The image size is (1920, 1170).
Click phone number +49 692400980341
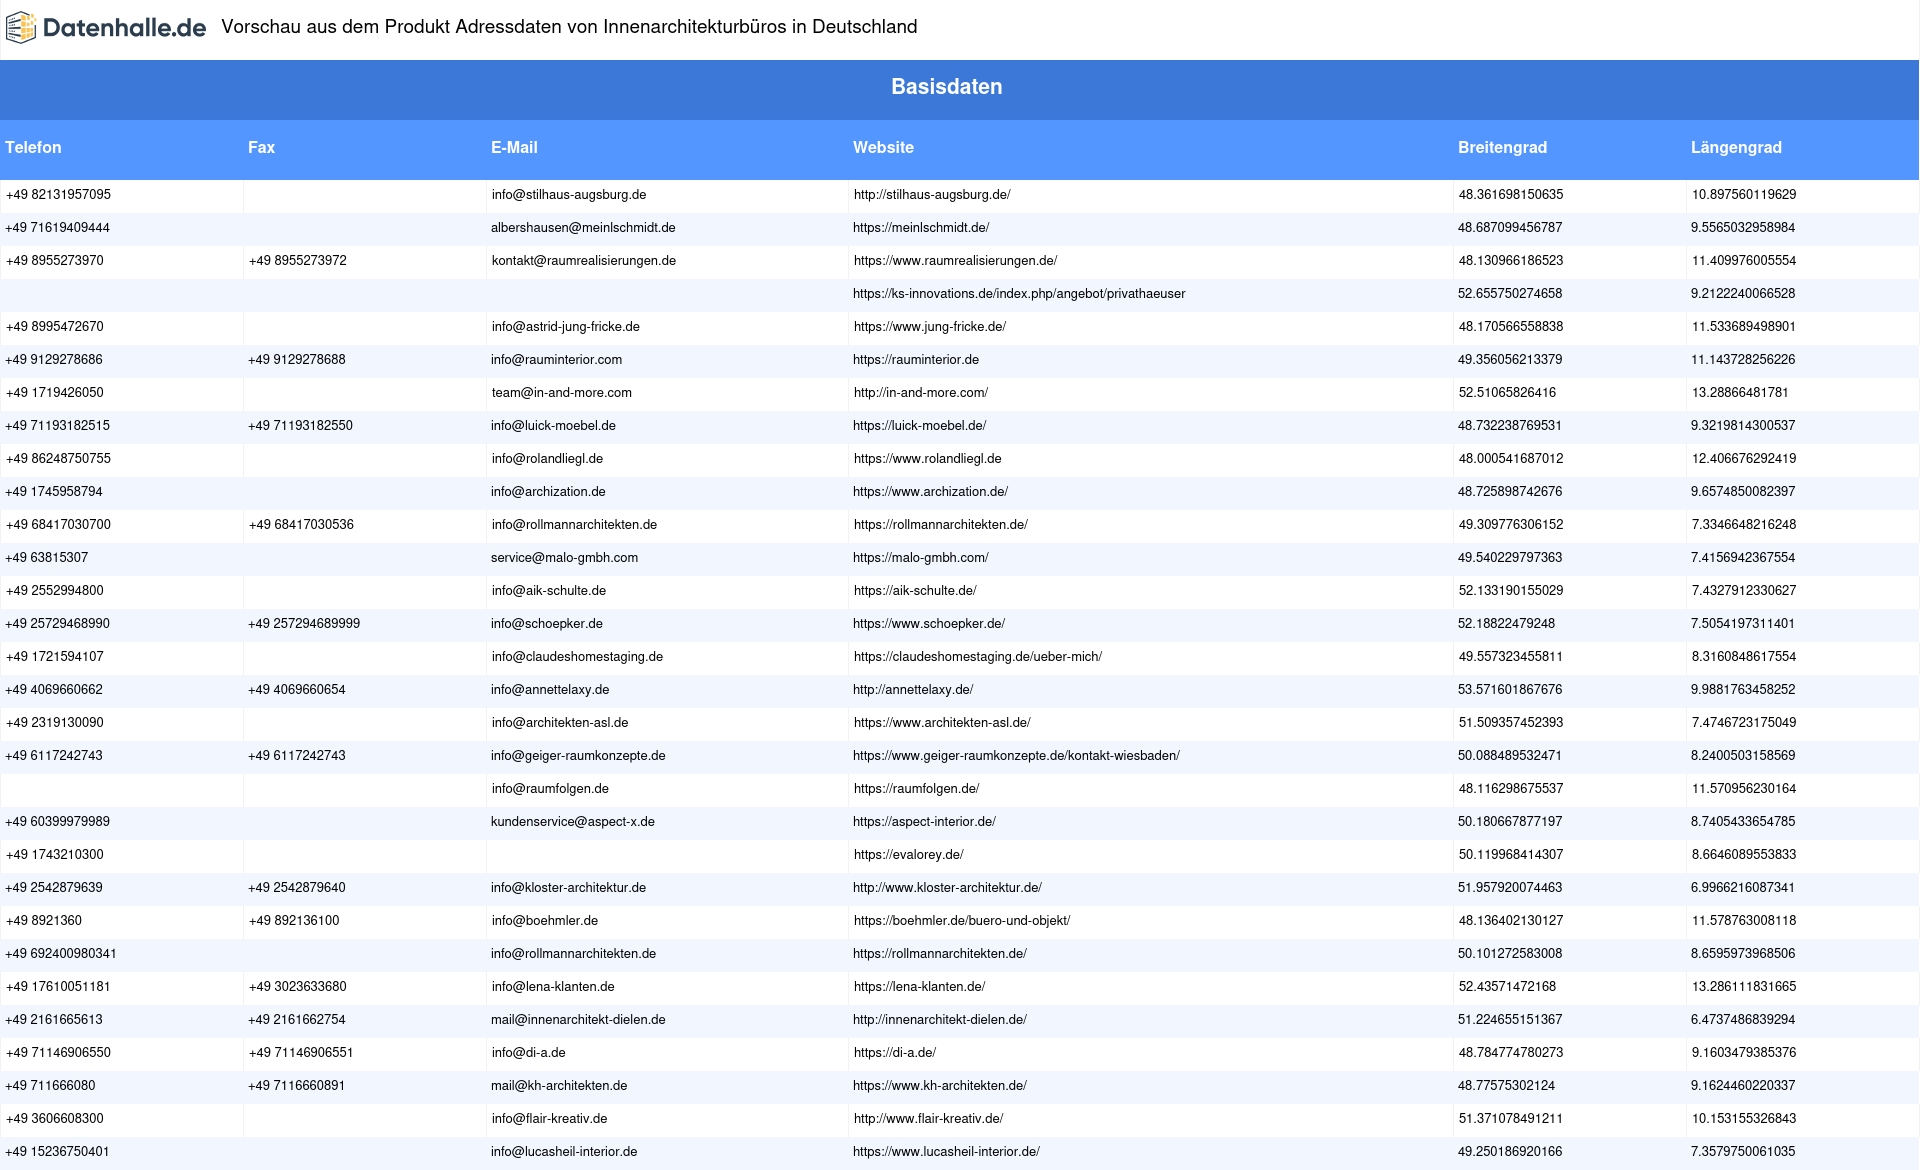(61, 954)
